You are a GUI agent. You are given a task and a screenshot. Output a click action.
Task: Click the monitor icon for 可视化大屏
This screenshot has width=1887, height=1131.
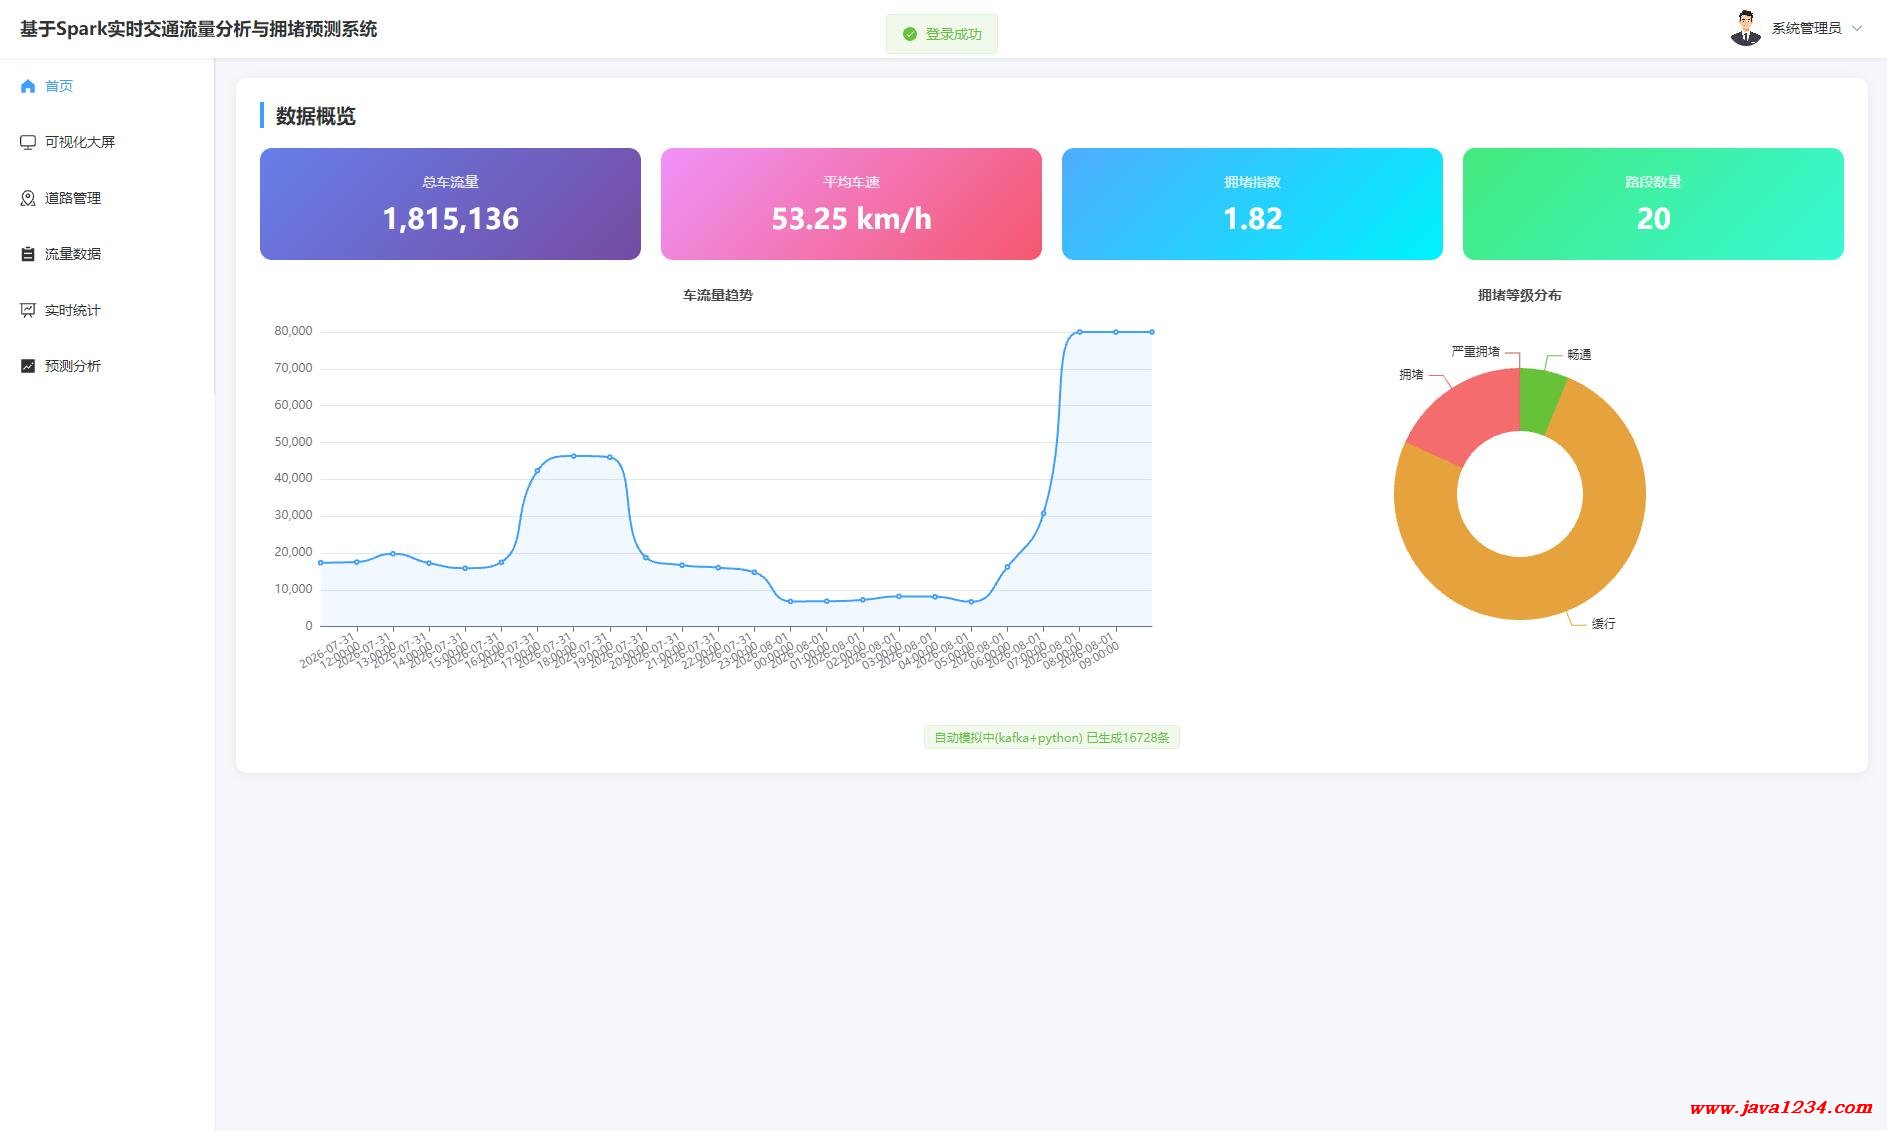click(x=28, y=142)
